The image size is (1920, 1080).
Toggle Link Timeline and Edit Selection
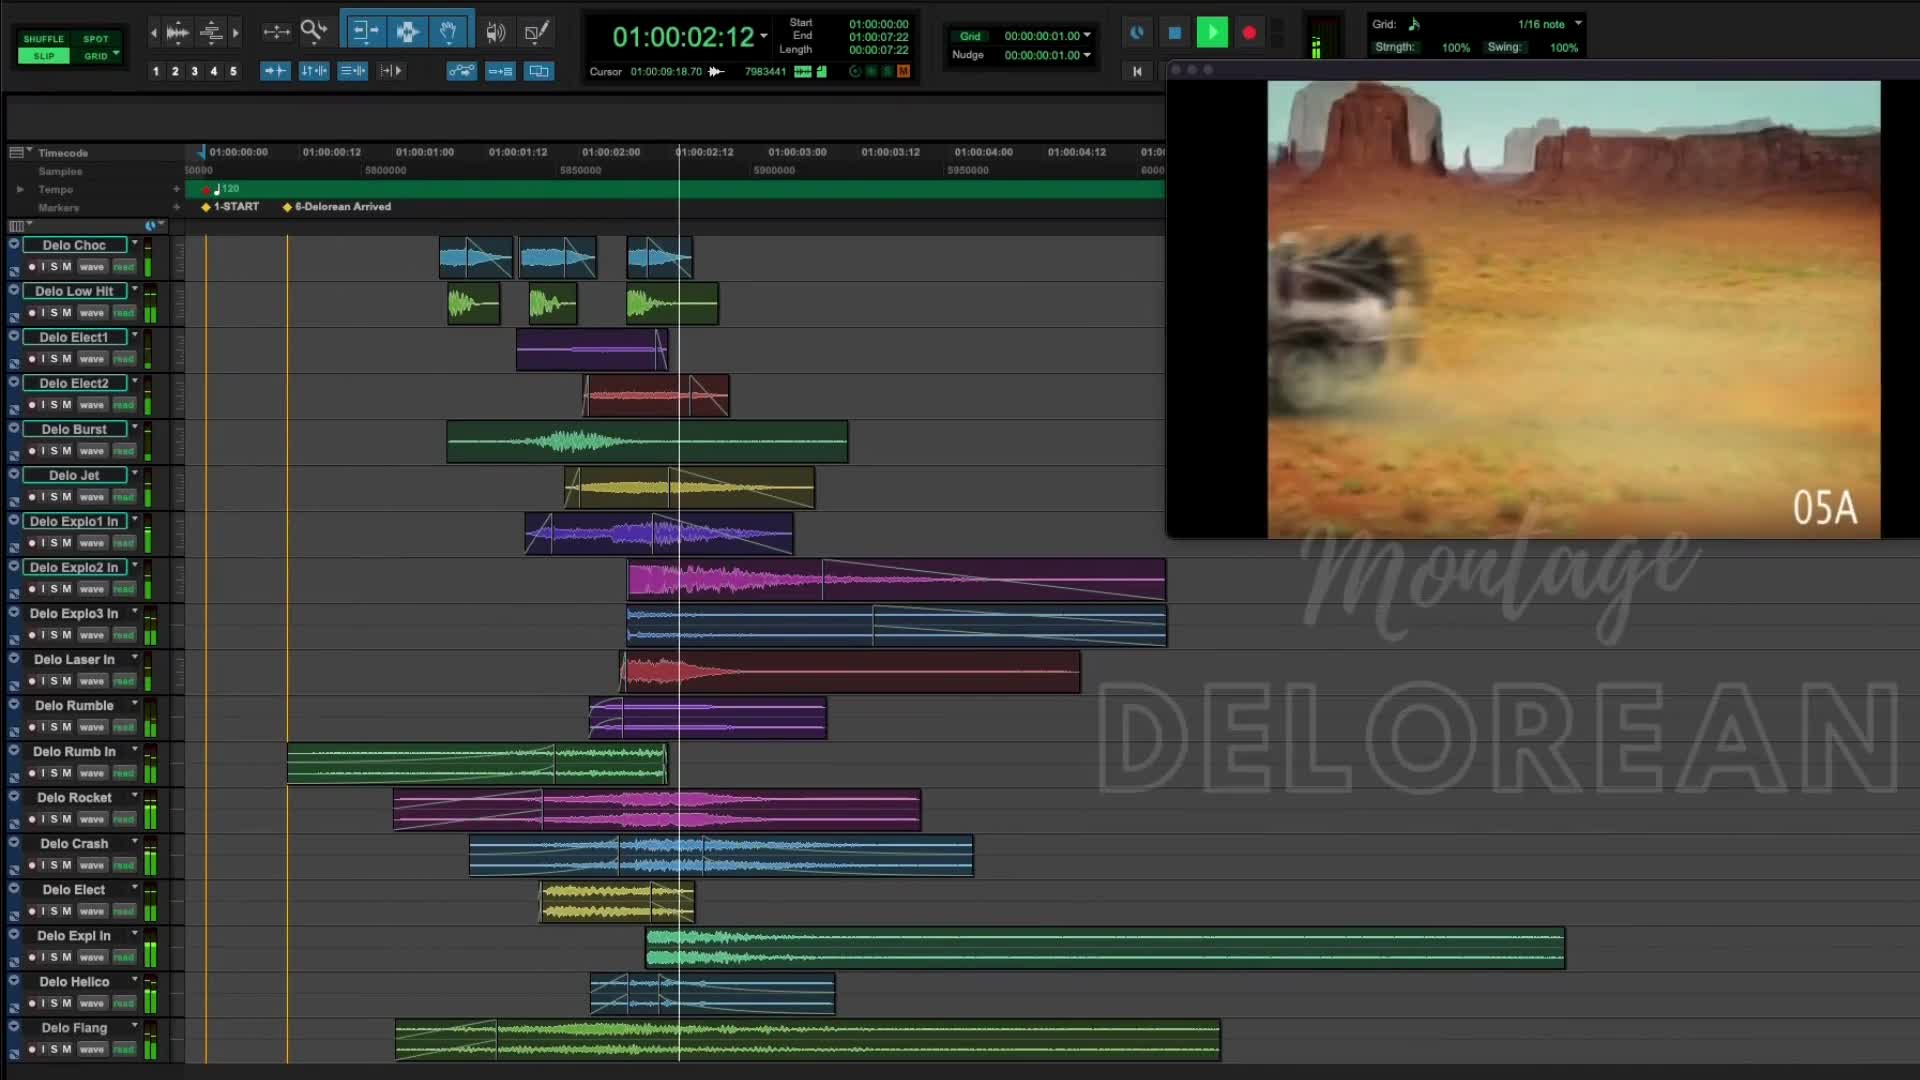pyautogui.click(x=314, y=71)
